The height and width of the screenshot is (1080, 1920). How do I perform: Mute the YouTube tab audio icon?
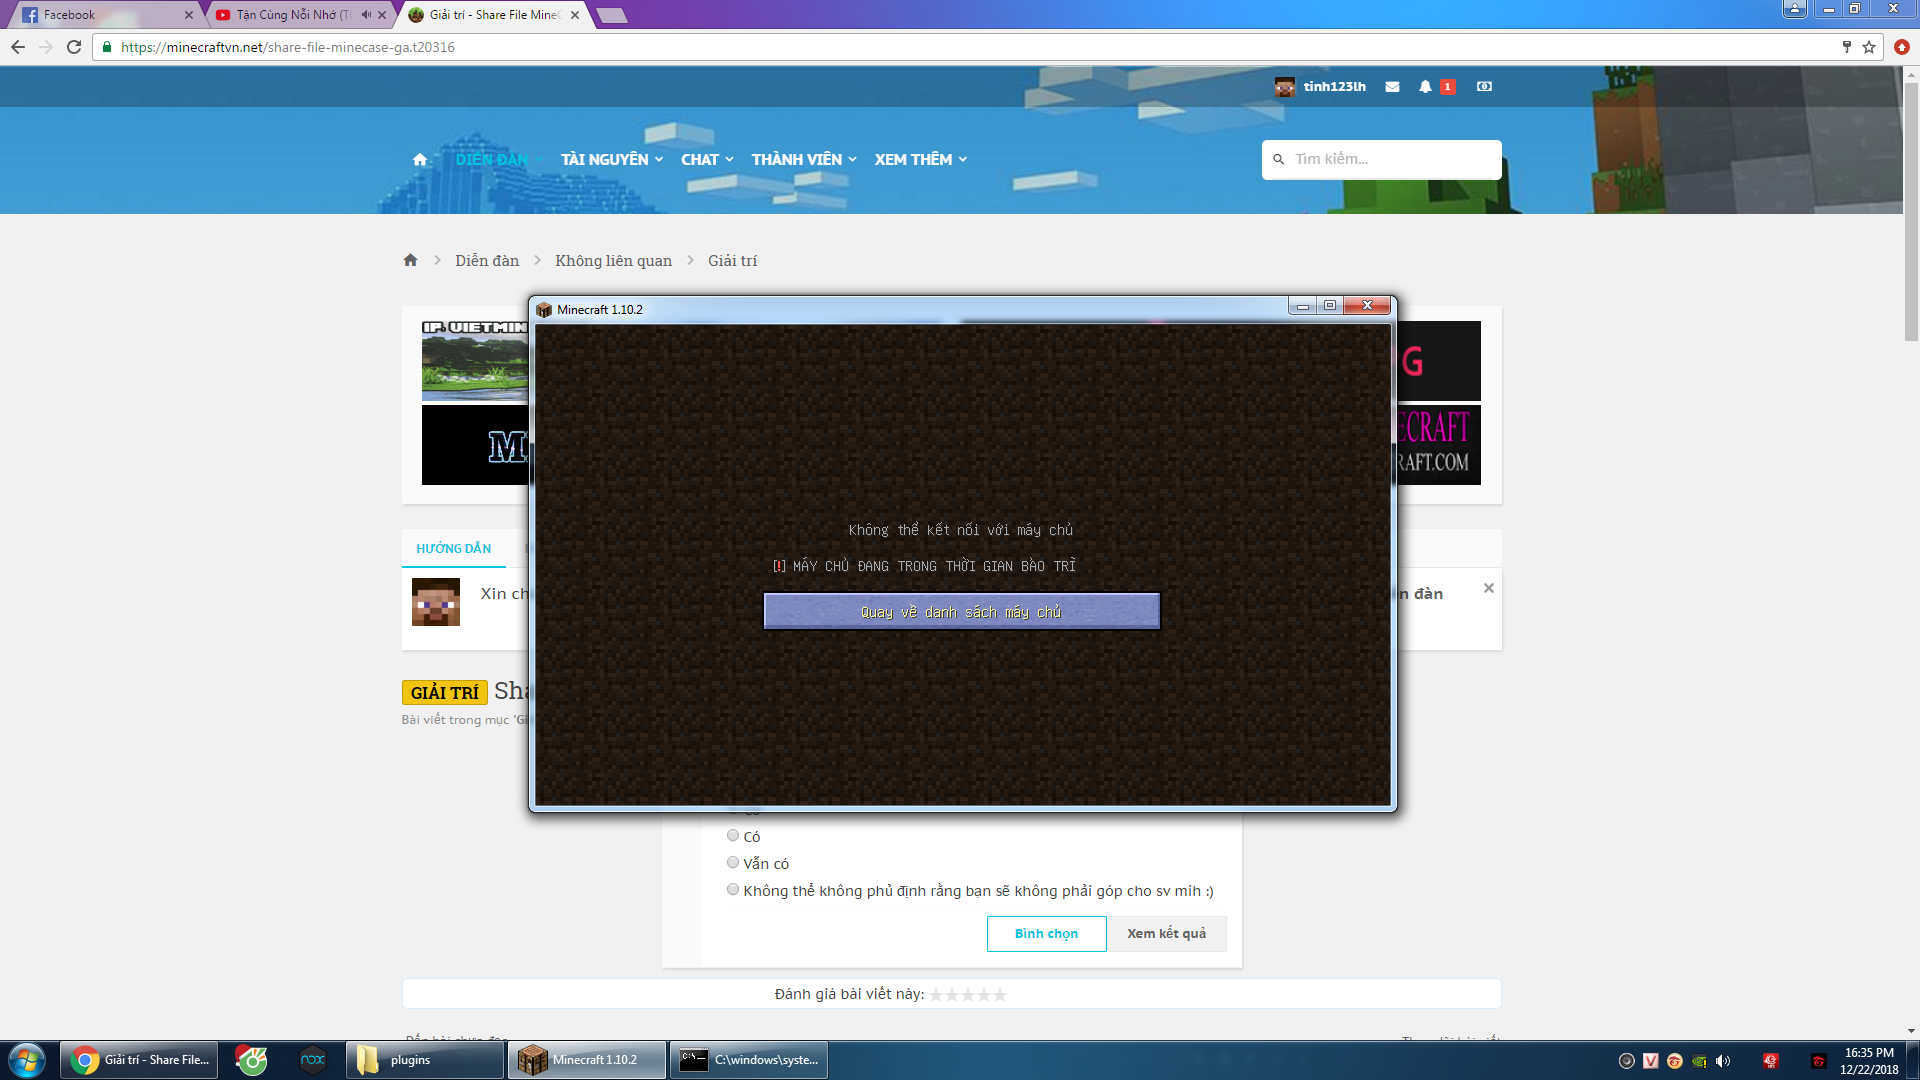click(x=366, y=15)
